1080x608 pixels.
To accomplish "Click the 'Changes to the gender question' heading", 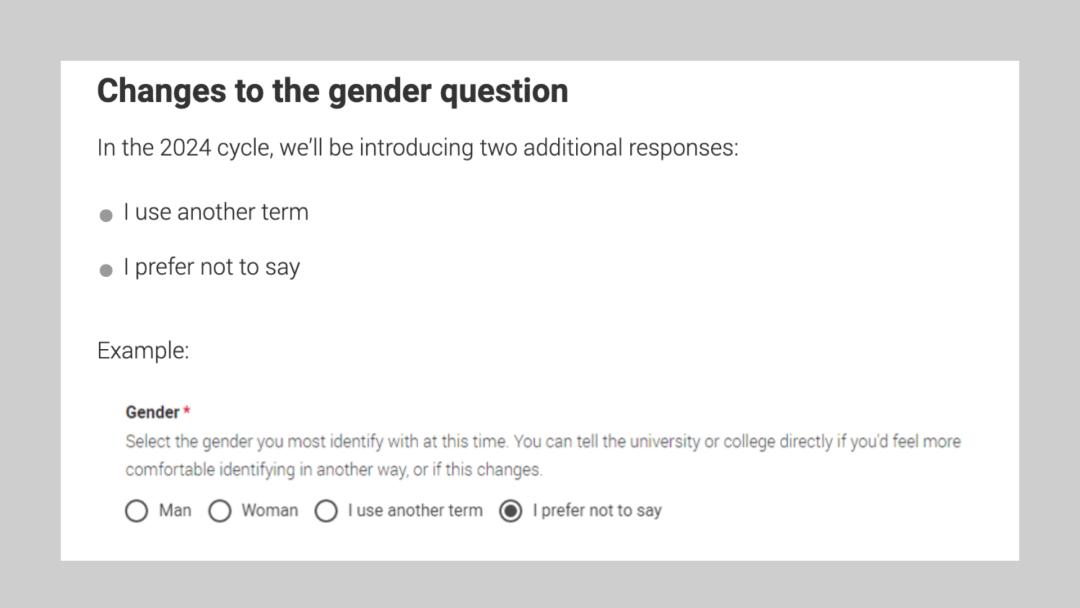I will coord(332,91).
